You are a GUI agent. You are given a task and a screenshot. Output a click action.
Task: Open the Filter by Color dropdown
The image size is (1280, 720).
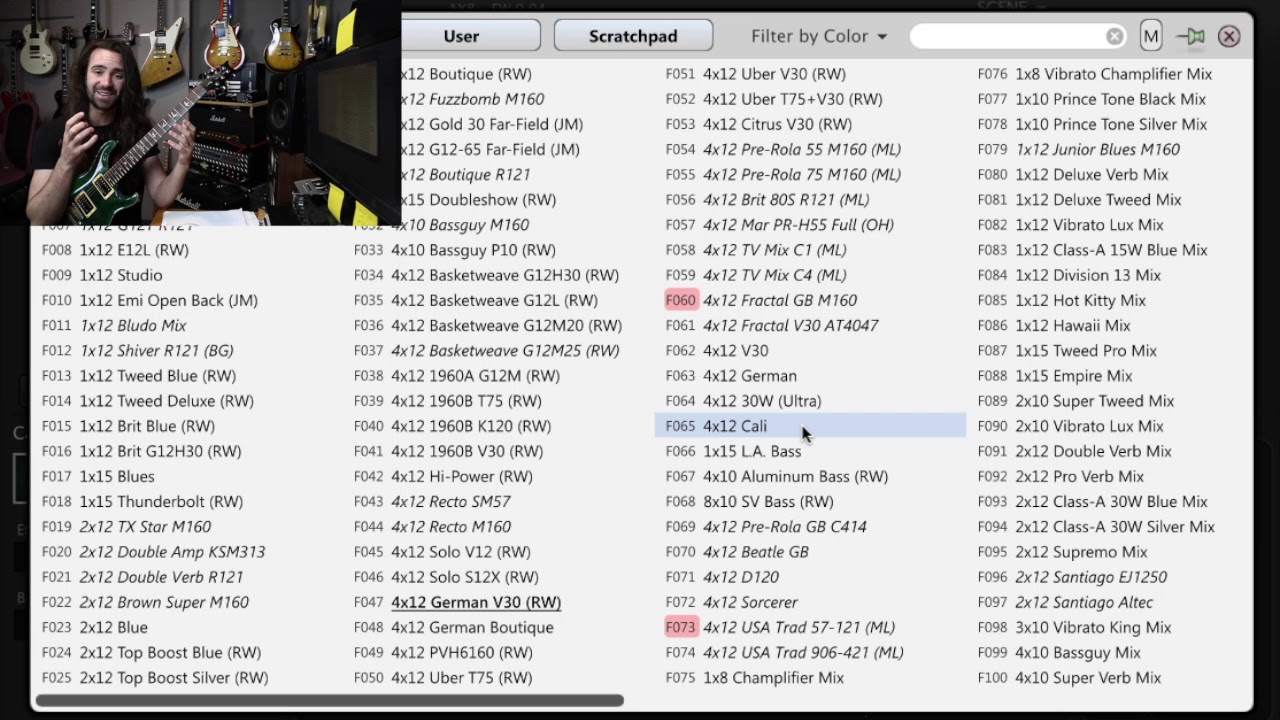(x=819, y=36)
